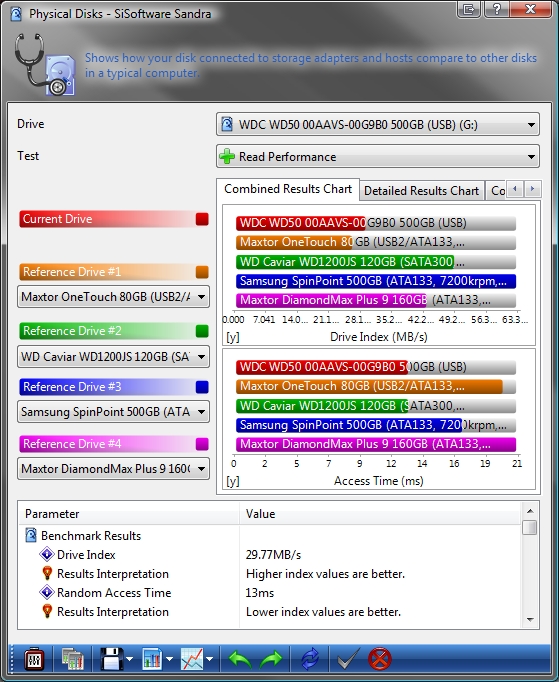Click the green back arrow icon
Viewport: 559px width, 682px height.
(240, 659)
